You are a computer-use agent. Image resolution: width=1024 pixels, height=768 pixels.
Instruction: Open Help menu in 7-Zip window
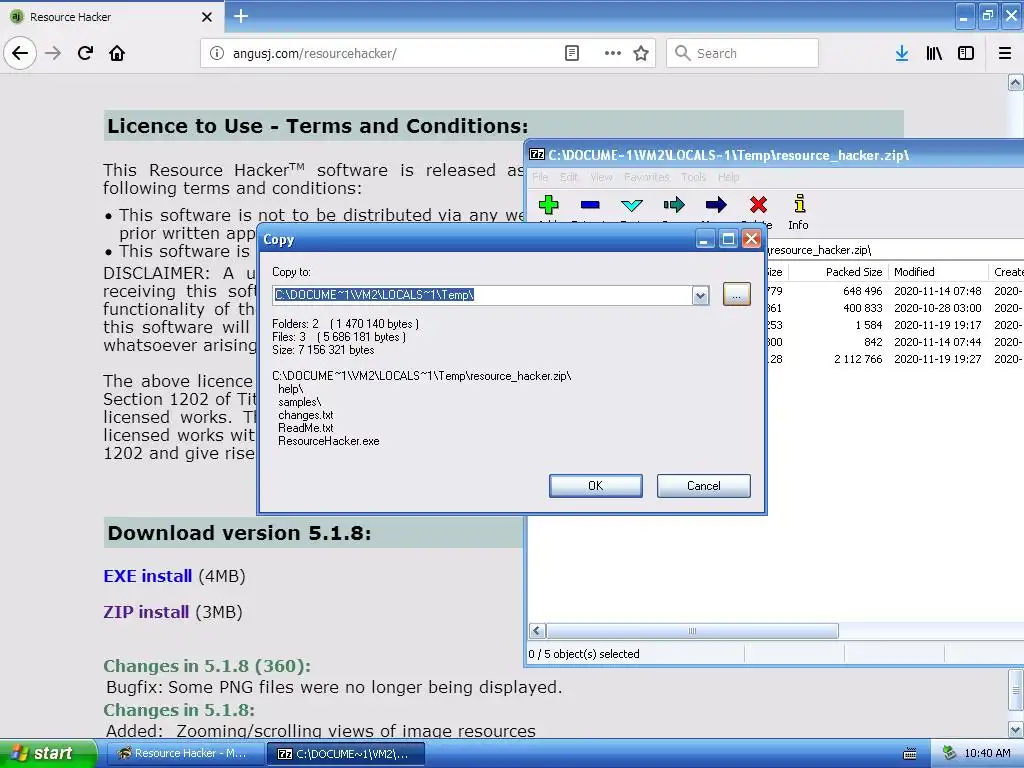pyautogui.click(x=729, y=177)
